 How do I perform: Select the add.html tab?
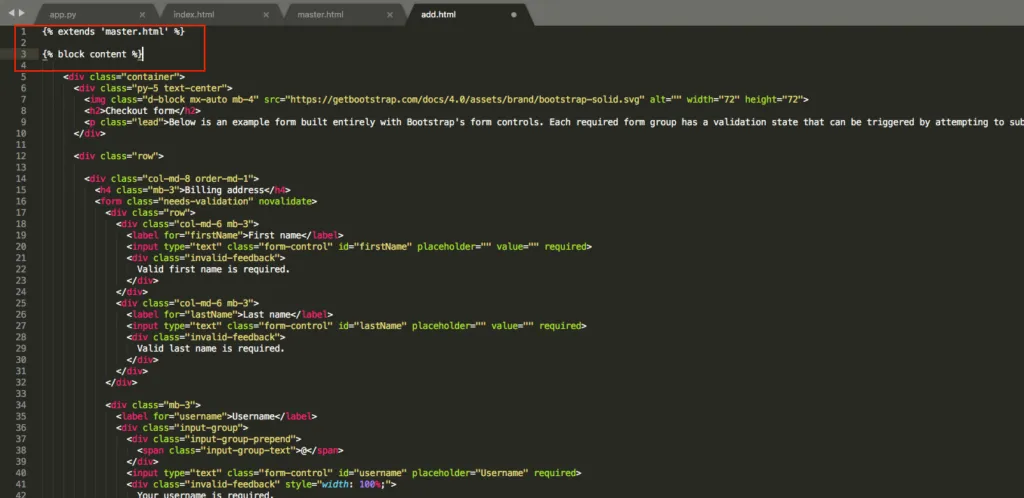click(438, 14)
